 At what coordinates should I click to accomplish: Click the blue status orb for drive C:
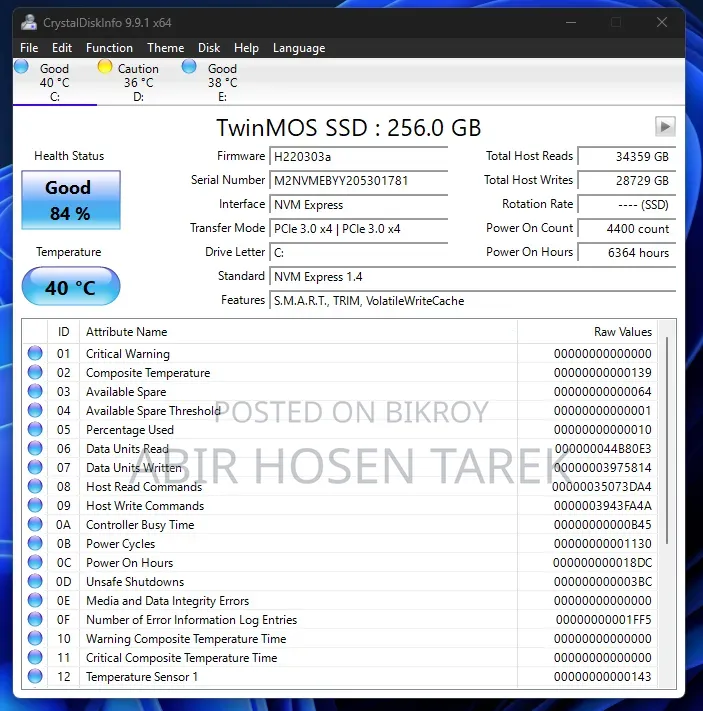[x=21, y=66]
